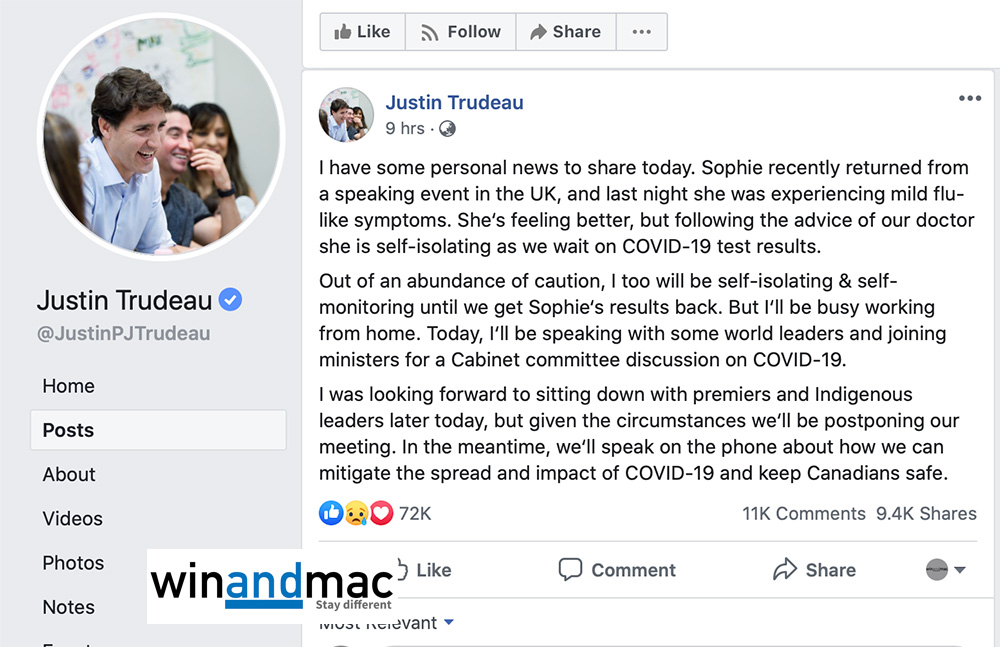Like the Justin Trudeau page

[x=361, y=32]
